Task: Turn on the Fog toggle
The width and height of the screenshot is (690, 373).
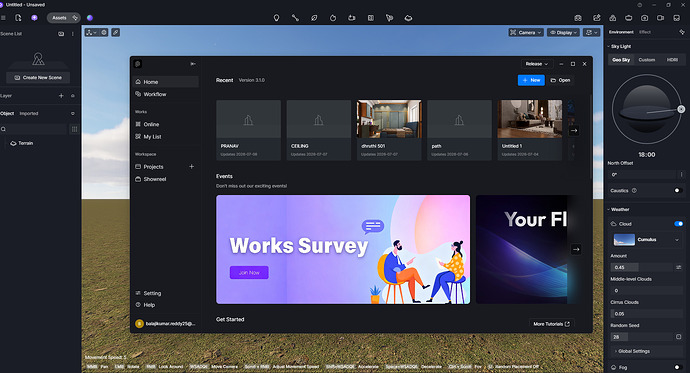Action: pos(678,367)
